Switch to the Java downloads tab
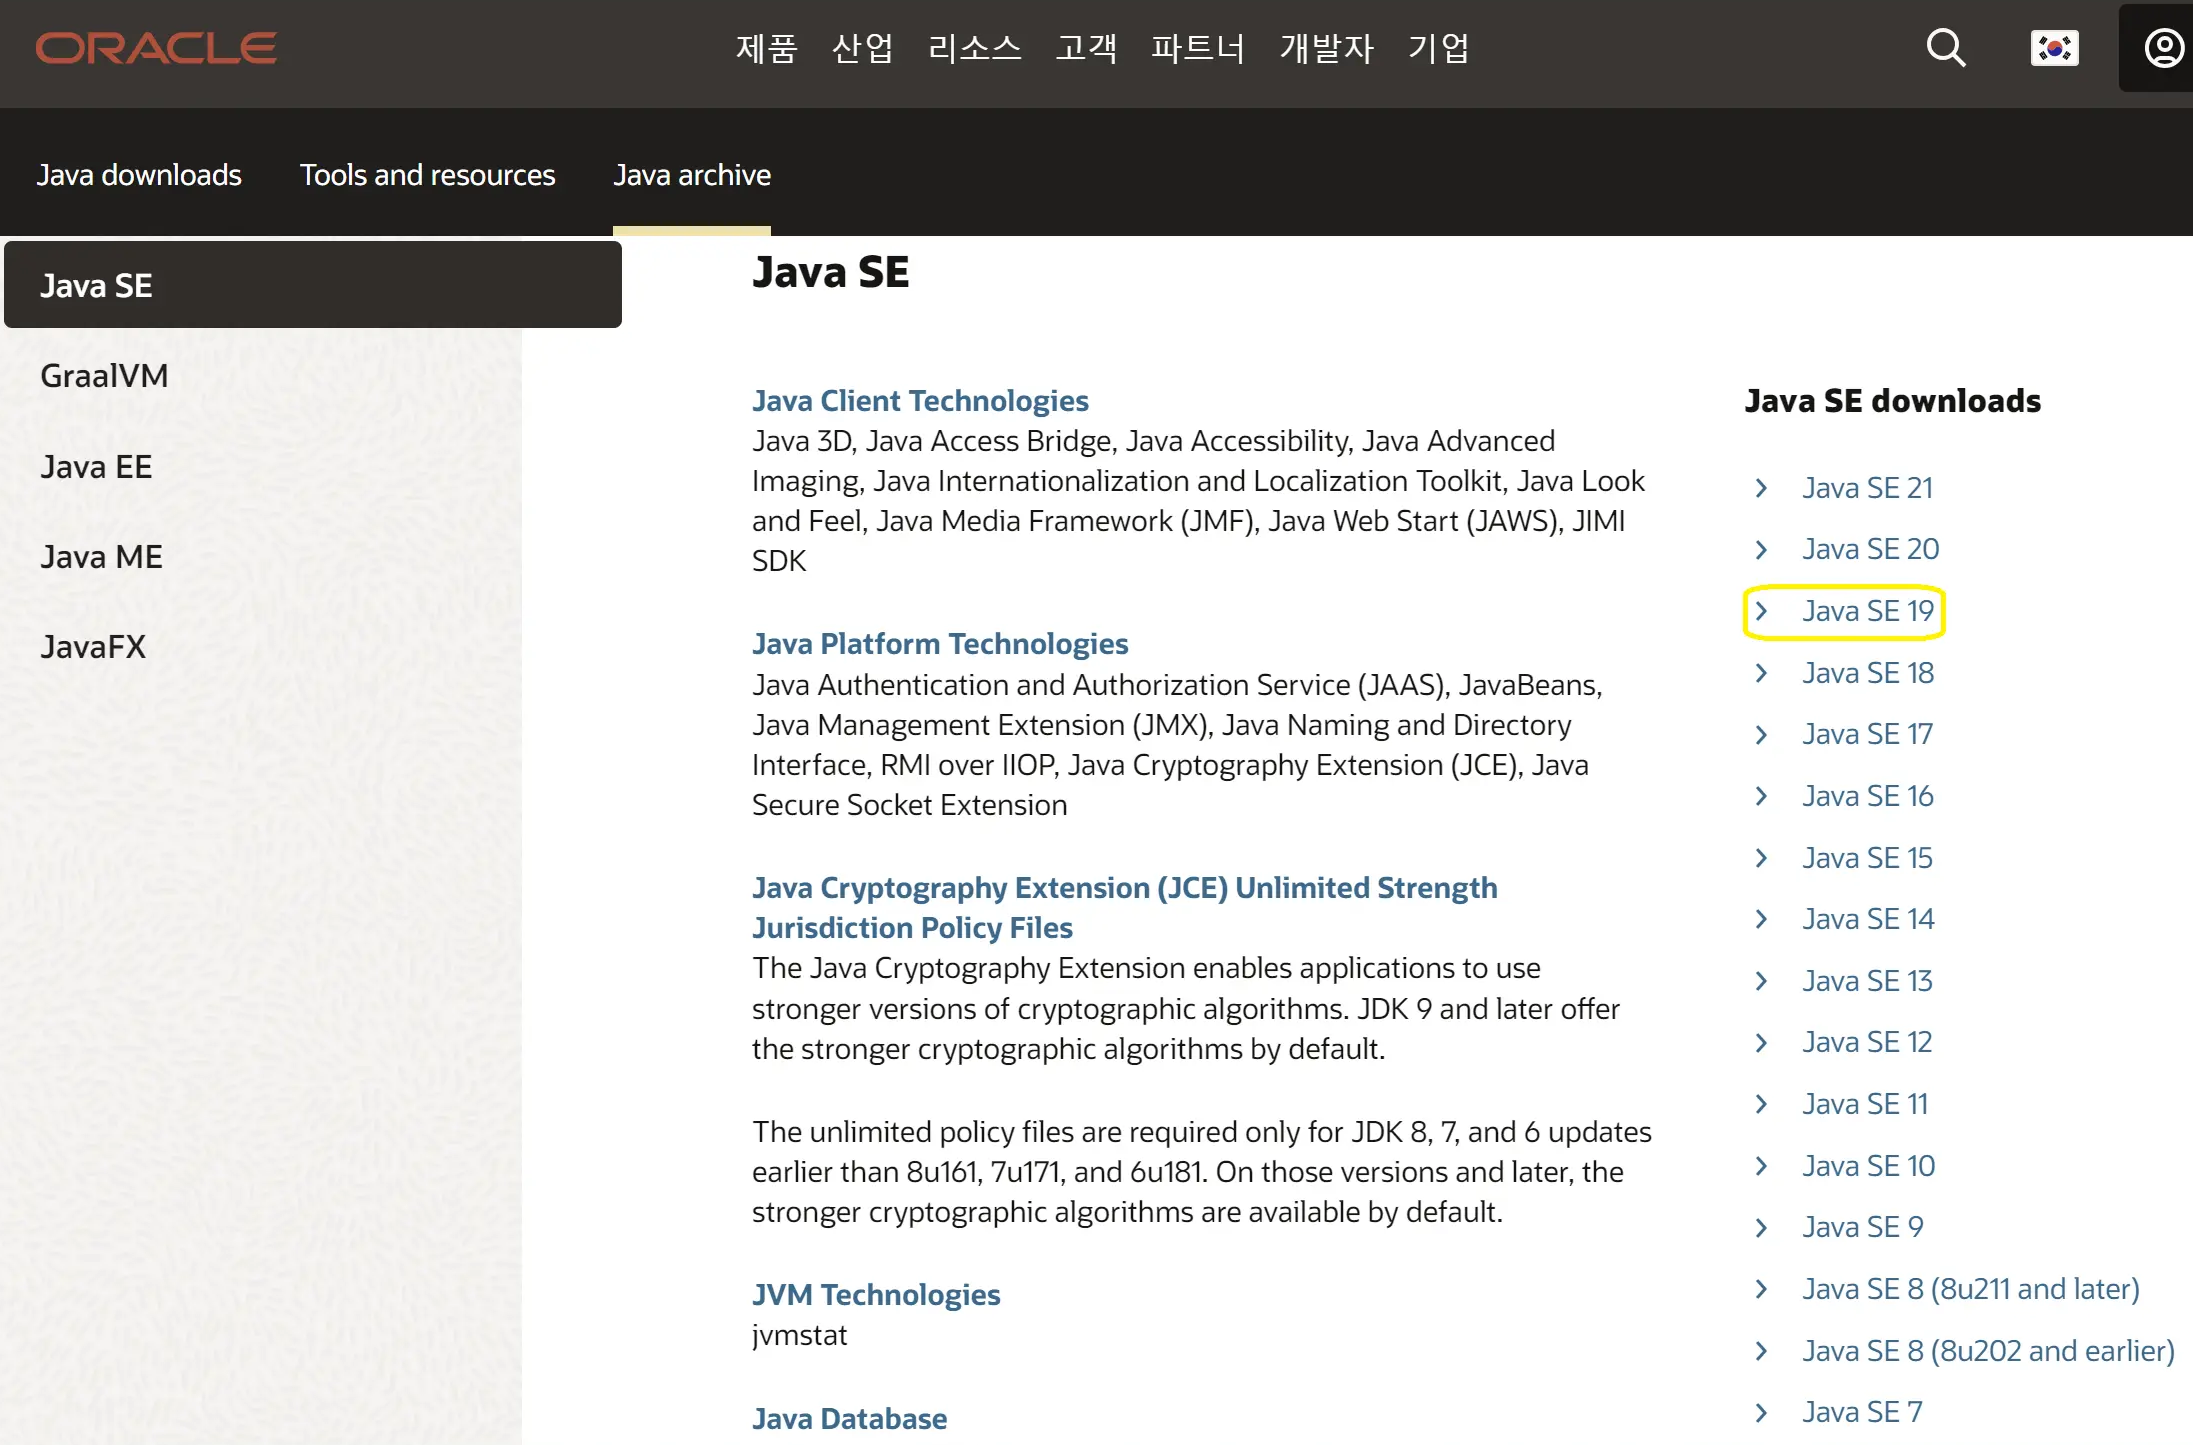2193x1445 pixels. point(139,175)
